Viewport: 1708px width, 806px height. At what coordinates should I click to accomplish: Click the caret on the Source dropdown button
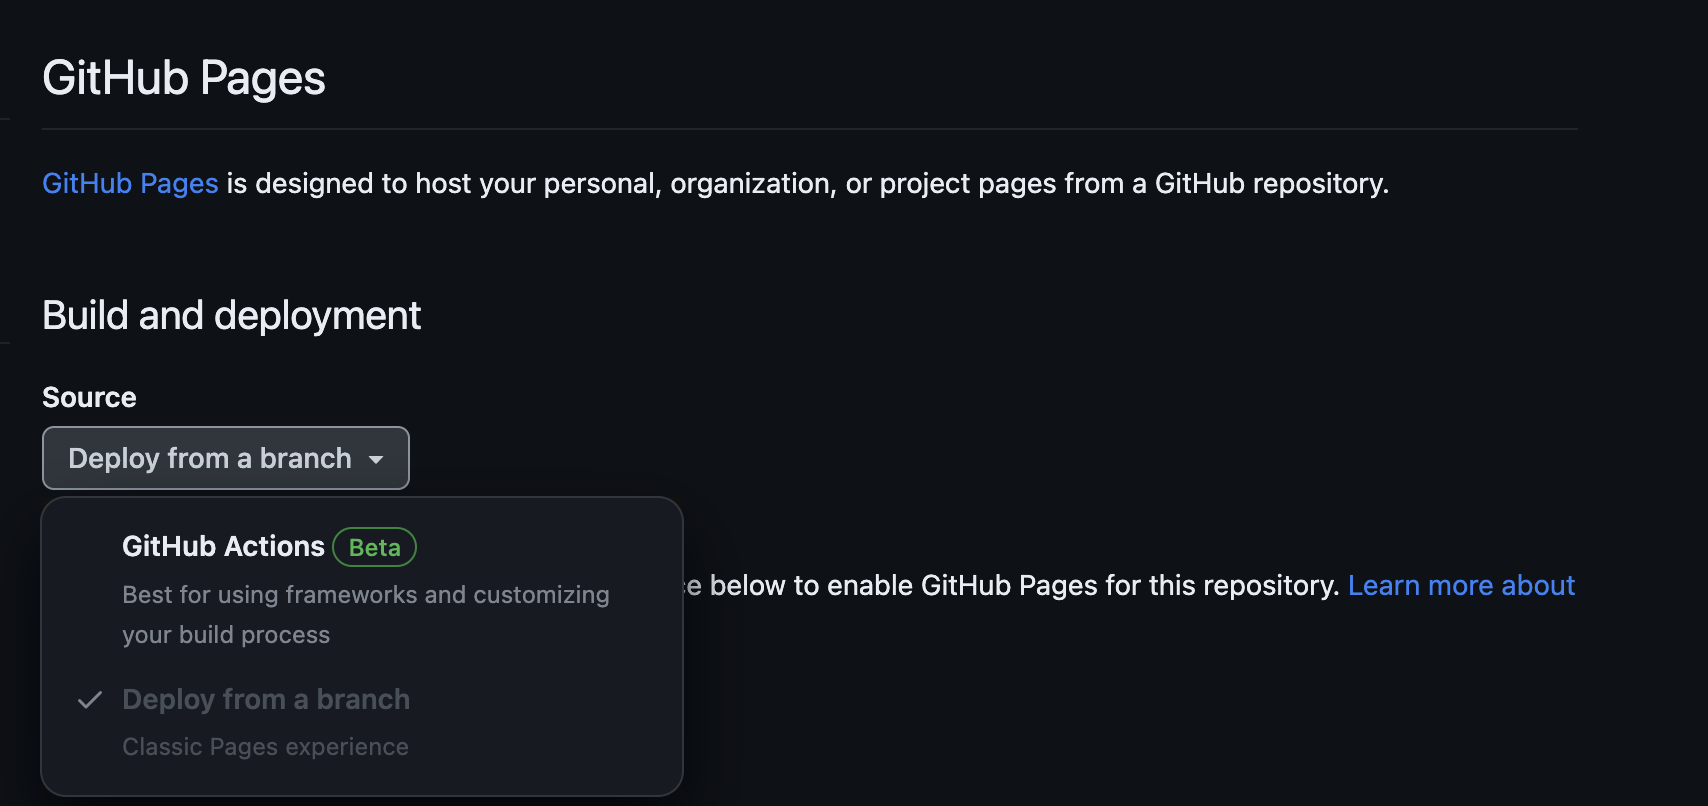coord(377,460)
